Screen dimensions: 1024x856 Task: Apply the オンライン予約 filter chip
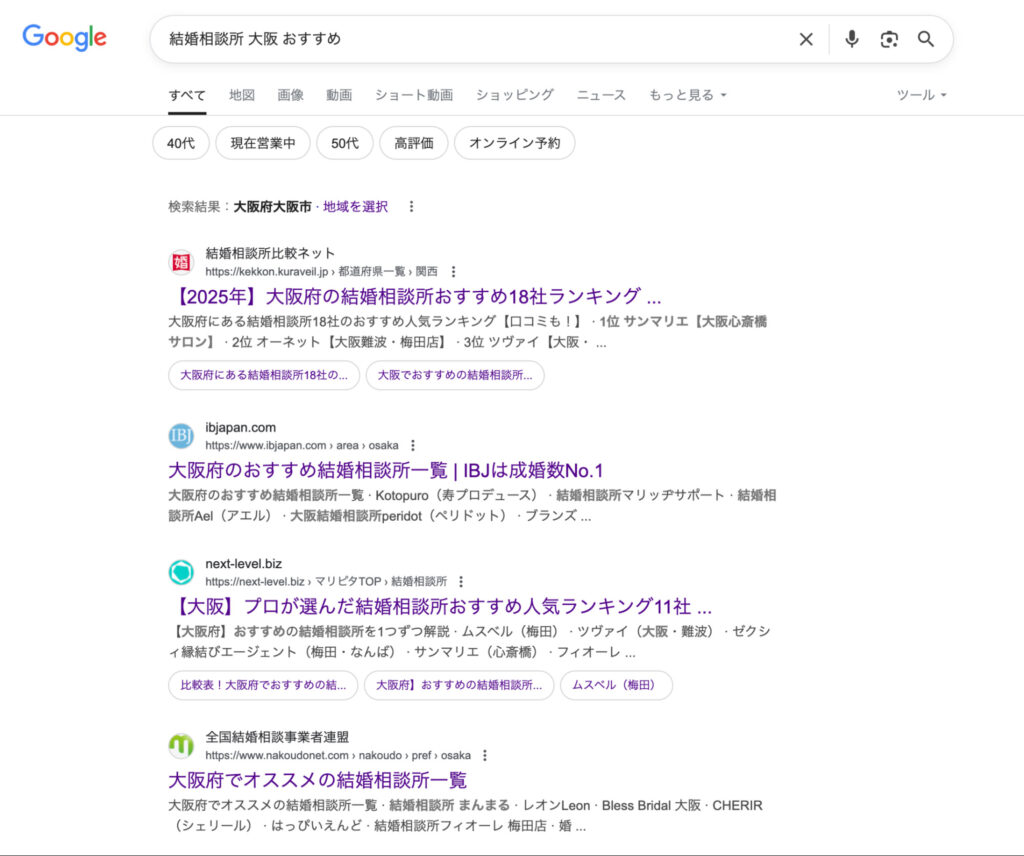point(515,143)
